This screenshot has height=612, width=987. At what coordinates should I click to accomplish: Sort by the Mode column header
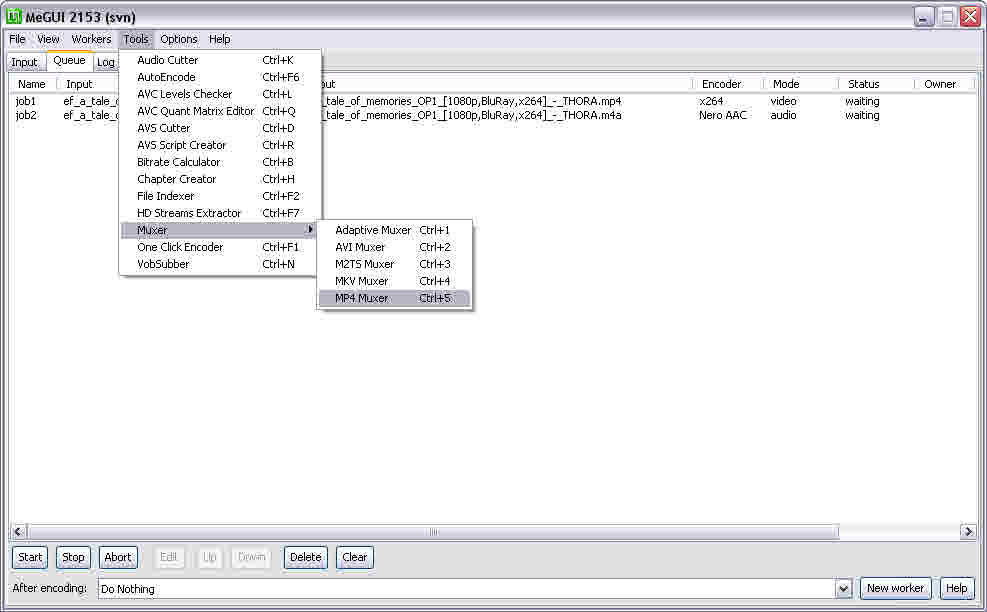coord(800,84)
